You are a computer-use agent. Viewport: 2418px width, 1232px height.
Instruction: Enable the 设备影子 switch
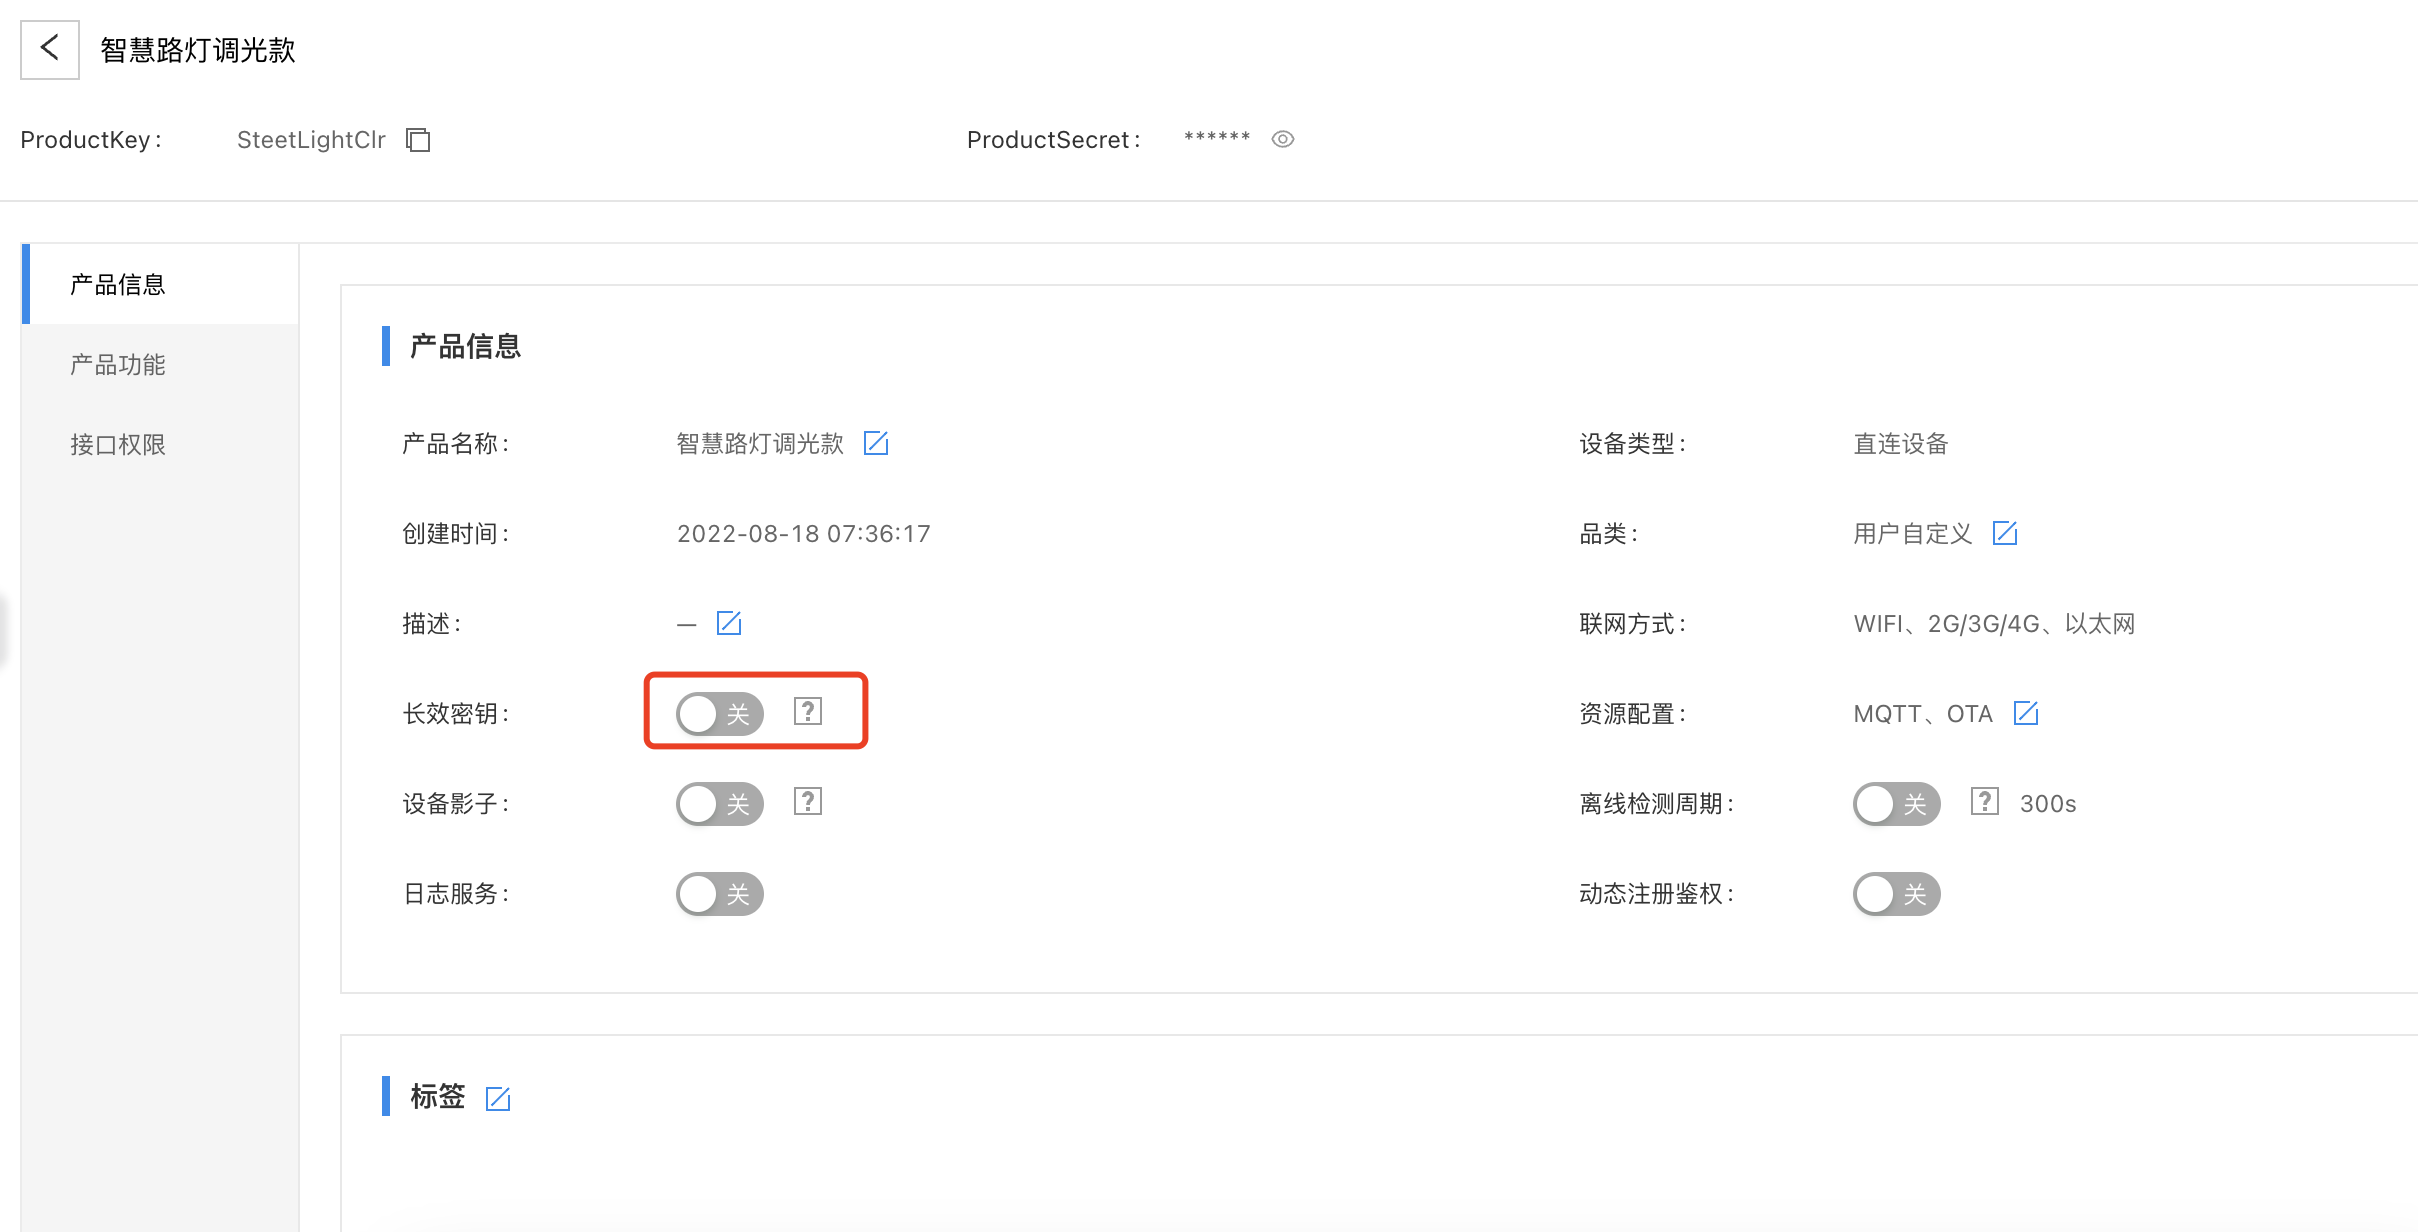720,804
